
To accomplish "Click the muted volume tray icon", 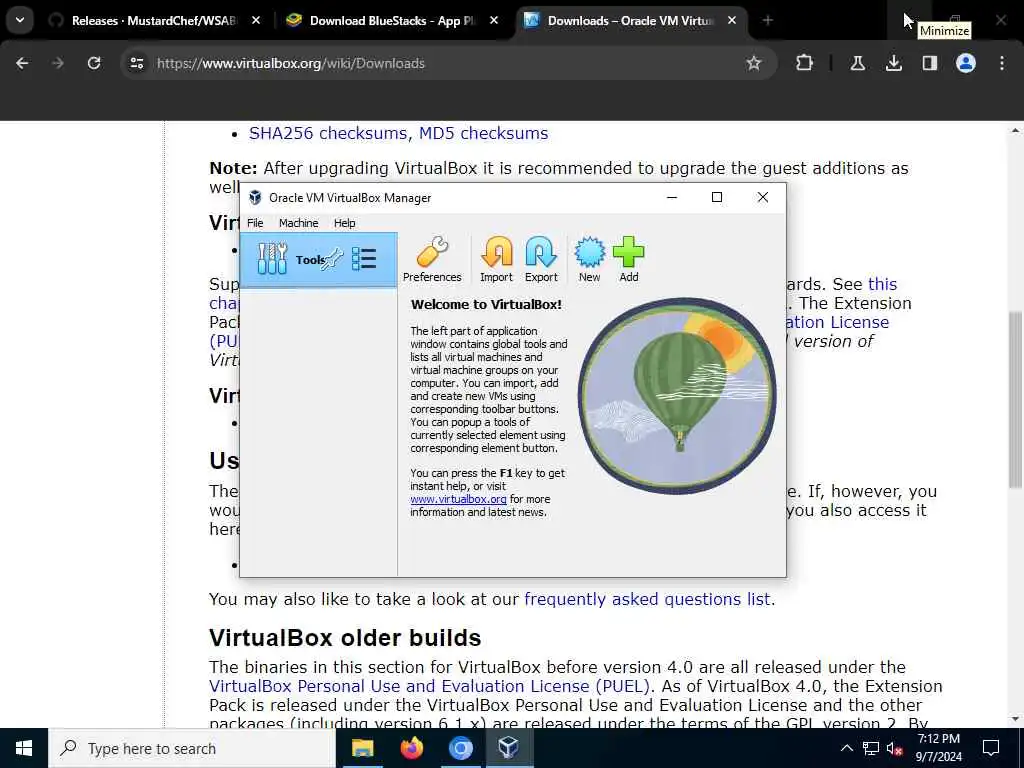I will click(895, 748).
